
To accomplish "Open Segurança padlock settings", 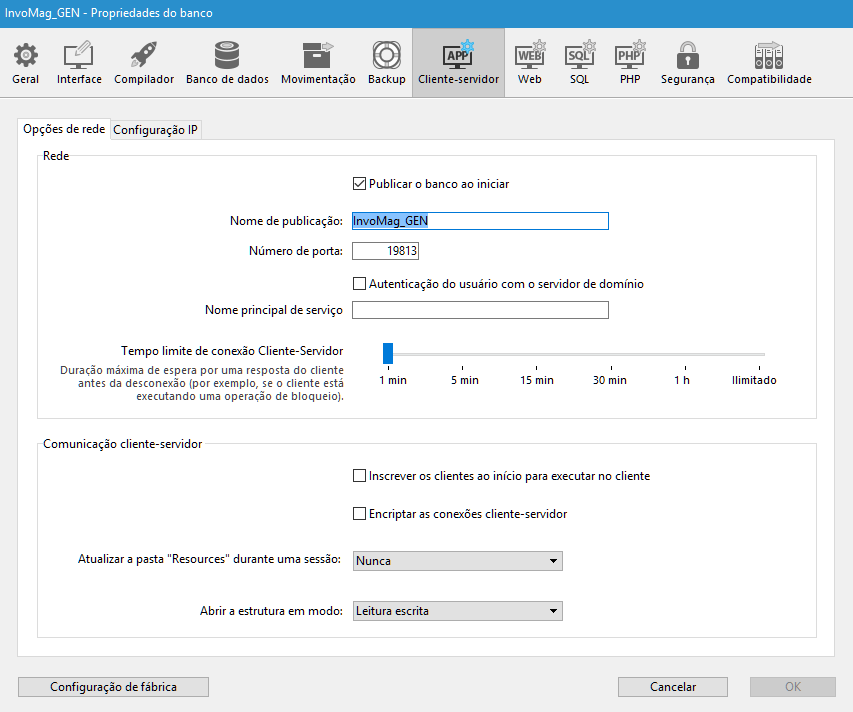I will 687,63.
